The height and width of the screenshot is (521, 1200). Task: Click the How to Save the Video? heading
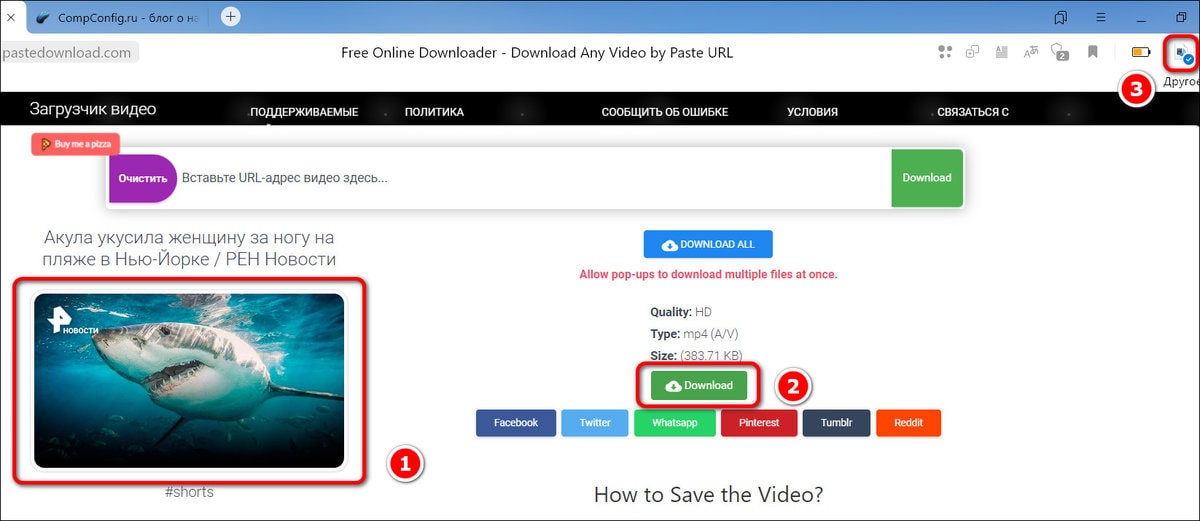coord(708,494)
